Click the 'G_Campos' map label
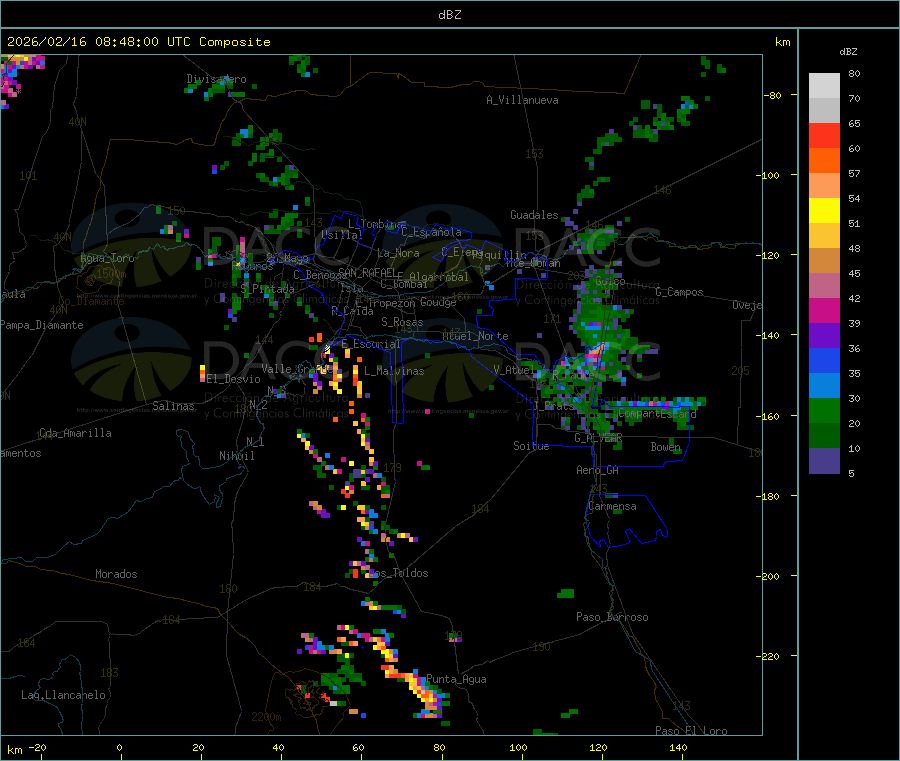The image size is (900, 761). coord(679,292)
